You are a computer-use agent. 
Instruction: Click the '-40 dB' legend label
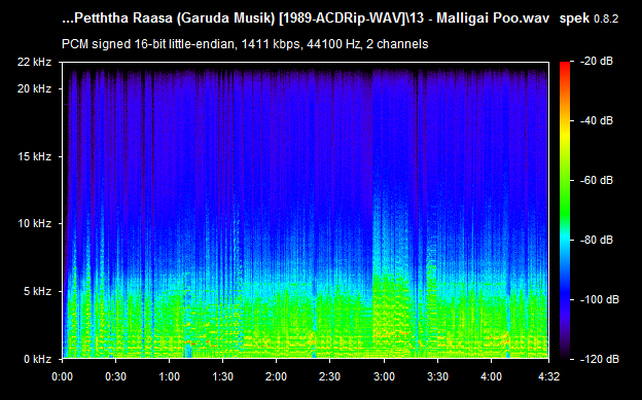(597, 121)
